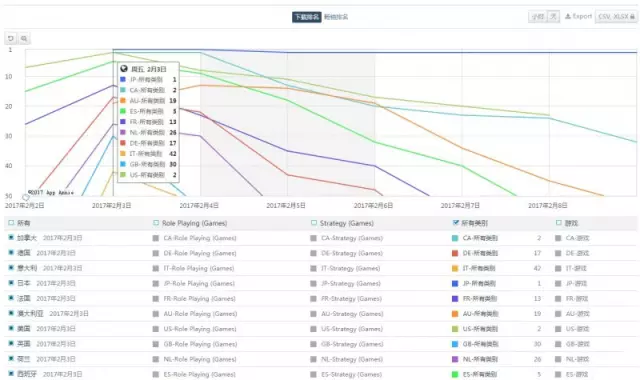Click the NL-Role Playing (Games) label
This screenshot has height=380, width=640.
pyautogui.click(x=200, y=359)
